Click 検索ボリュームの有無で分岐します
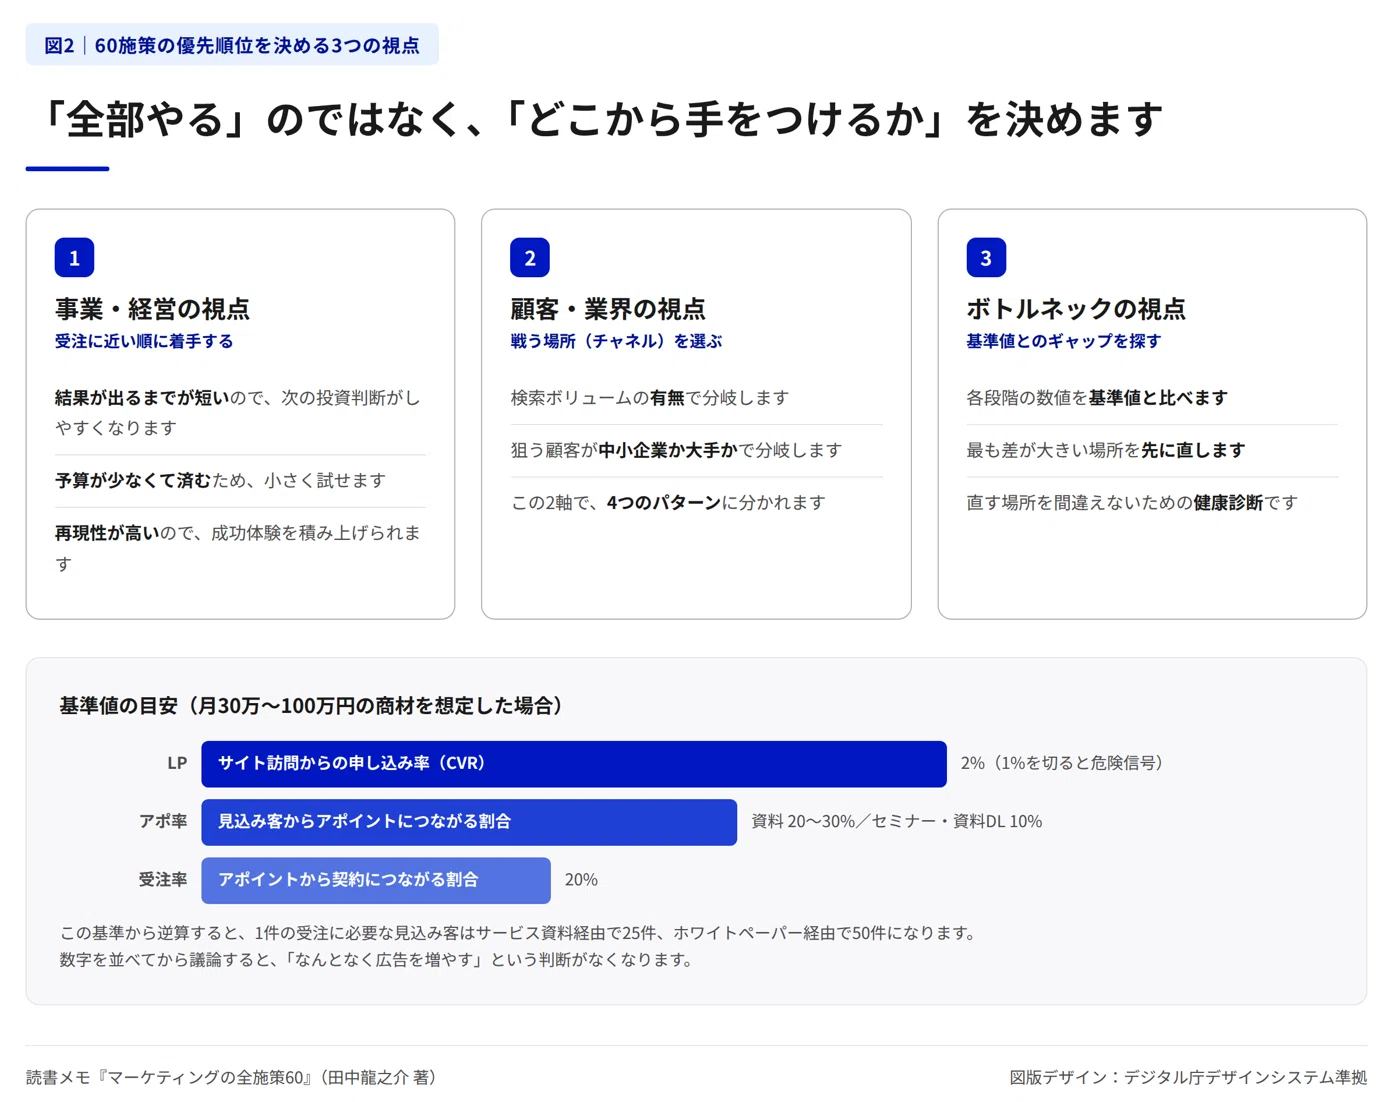The image size is (1393, 1102). point(650,397)
